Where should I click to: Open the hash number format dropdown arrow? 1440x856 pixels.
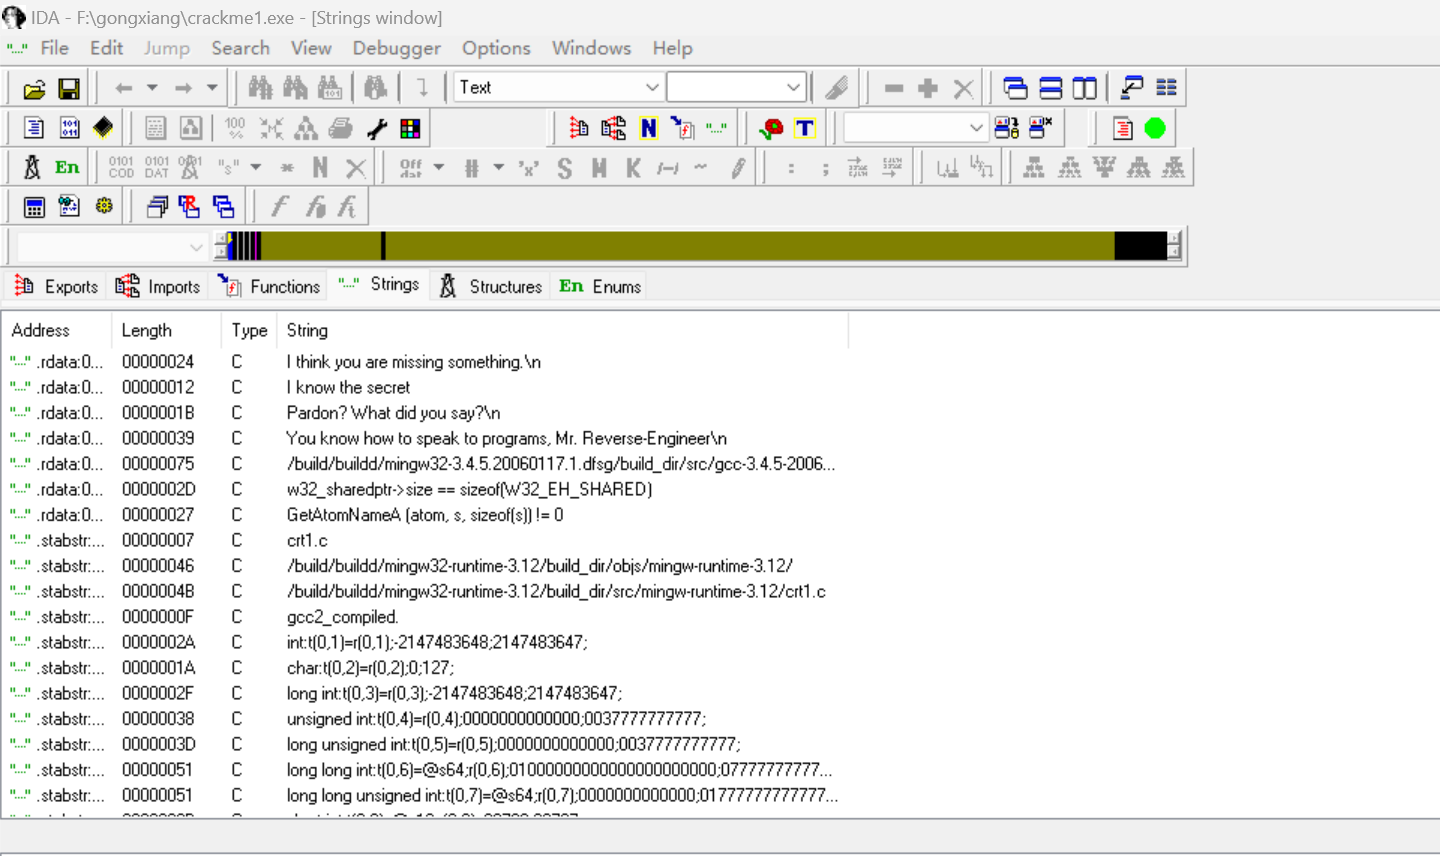498,167
